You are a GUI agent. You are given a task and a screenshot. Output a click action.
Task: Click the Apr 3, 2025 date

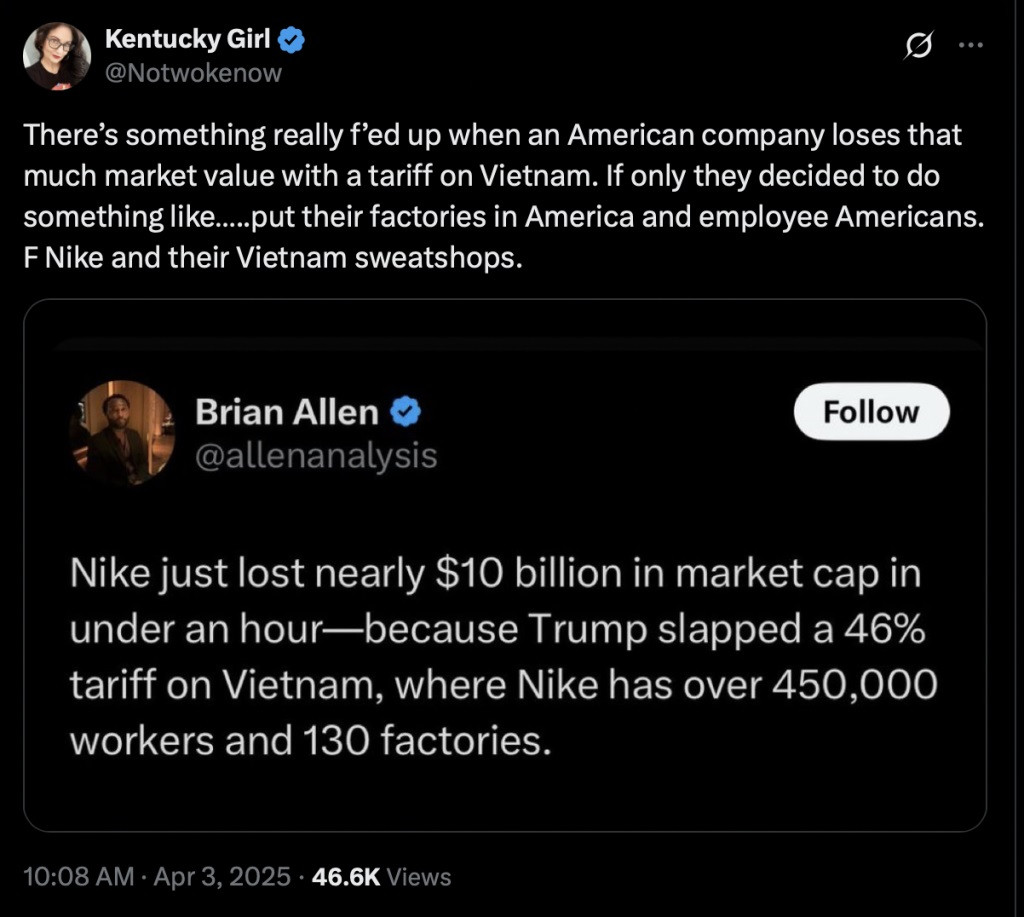pos(218,877)
